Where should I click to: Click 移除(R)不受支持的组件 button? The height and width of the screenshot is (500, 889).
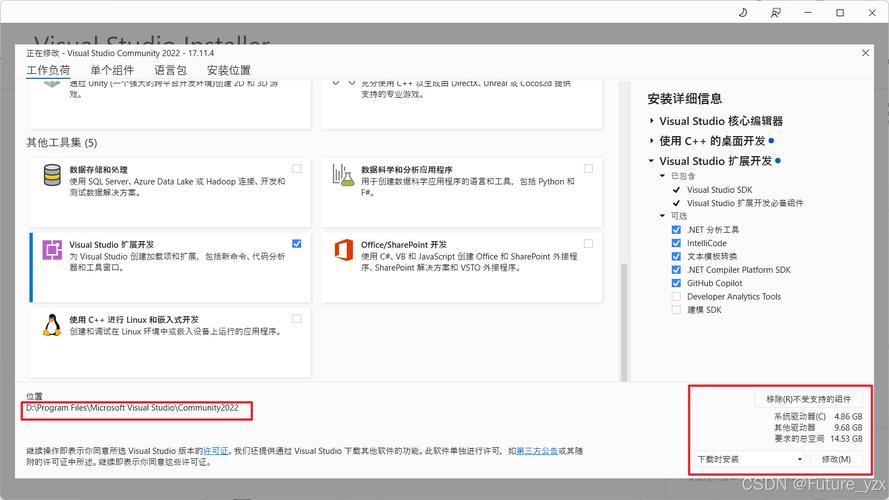point(808,399)
